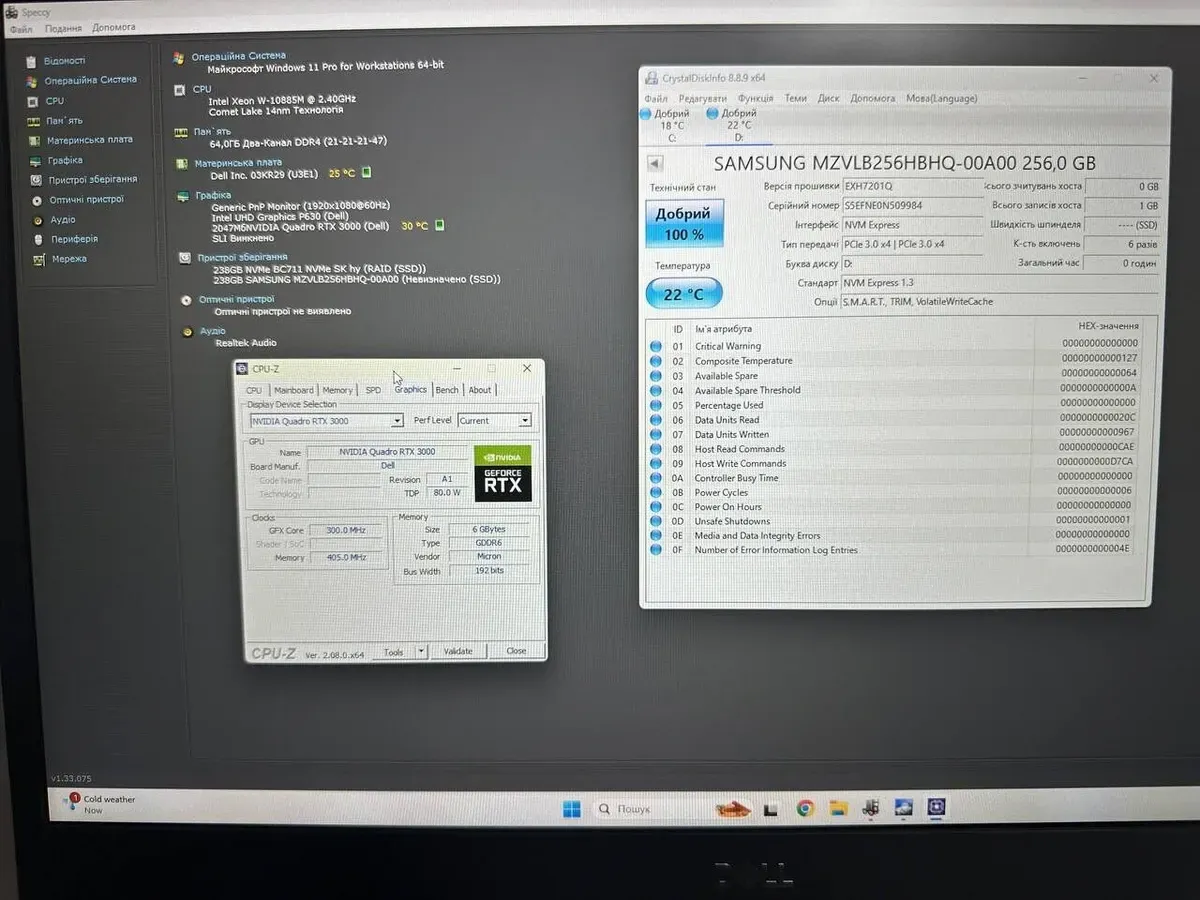
Task: Expand the NVIDIA Quadro RTX 3000 device dropdown
Action: pyautogui.click(x=397, y=421)
